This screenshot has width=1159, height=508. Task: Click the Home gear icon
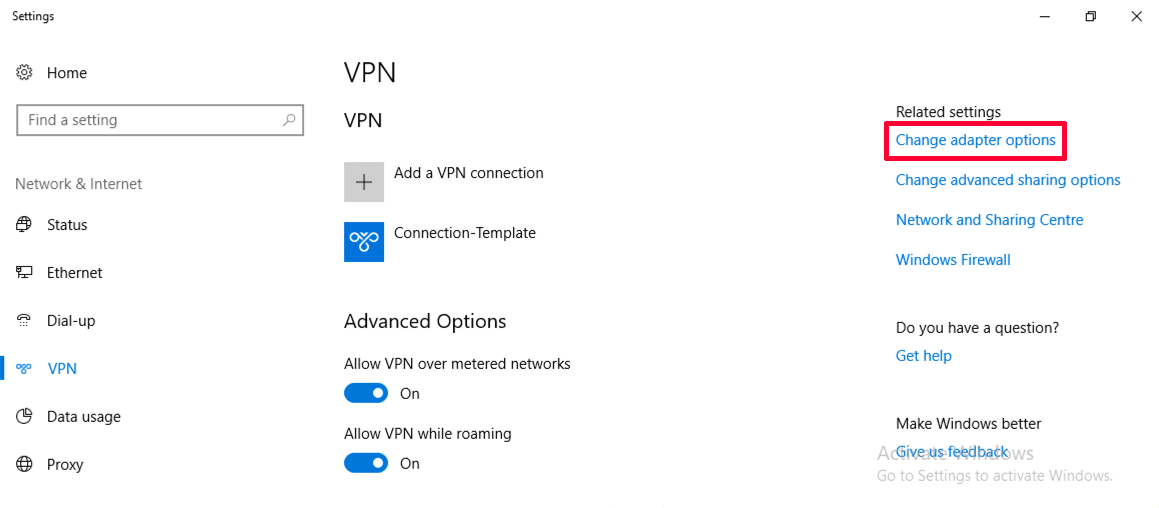(24, 72)
